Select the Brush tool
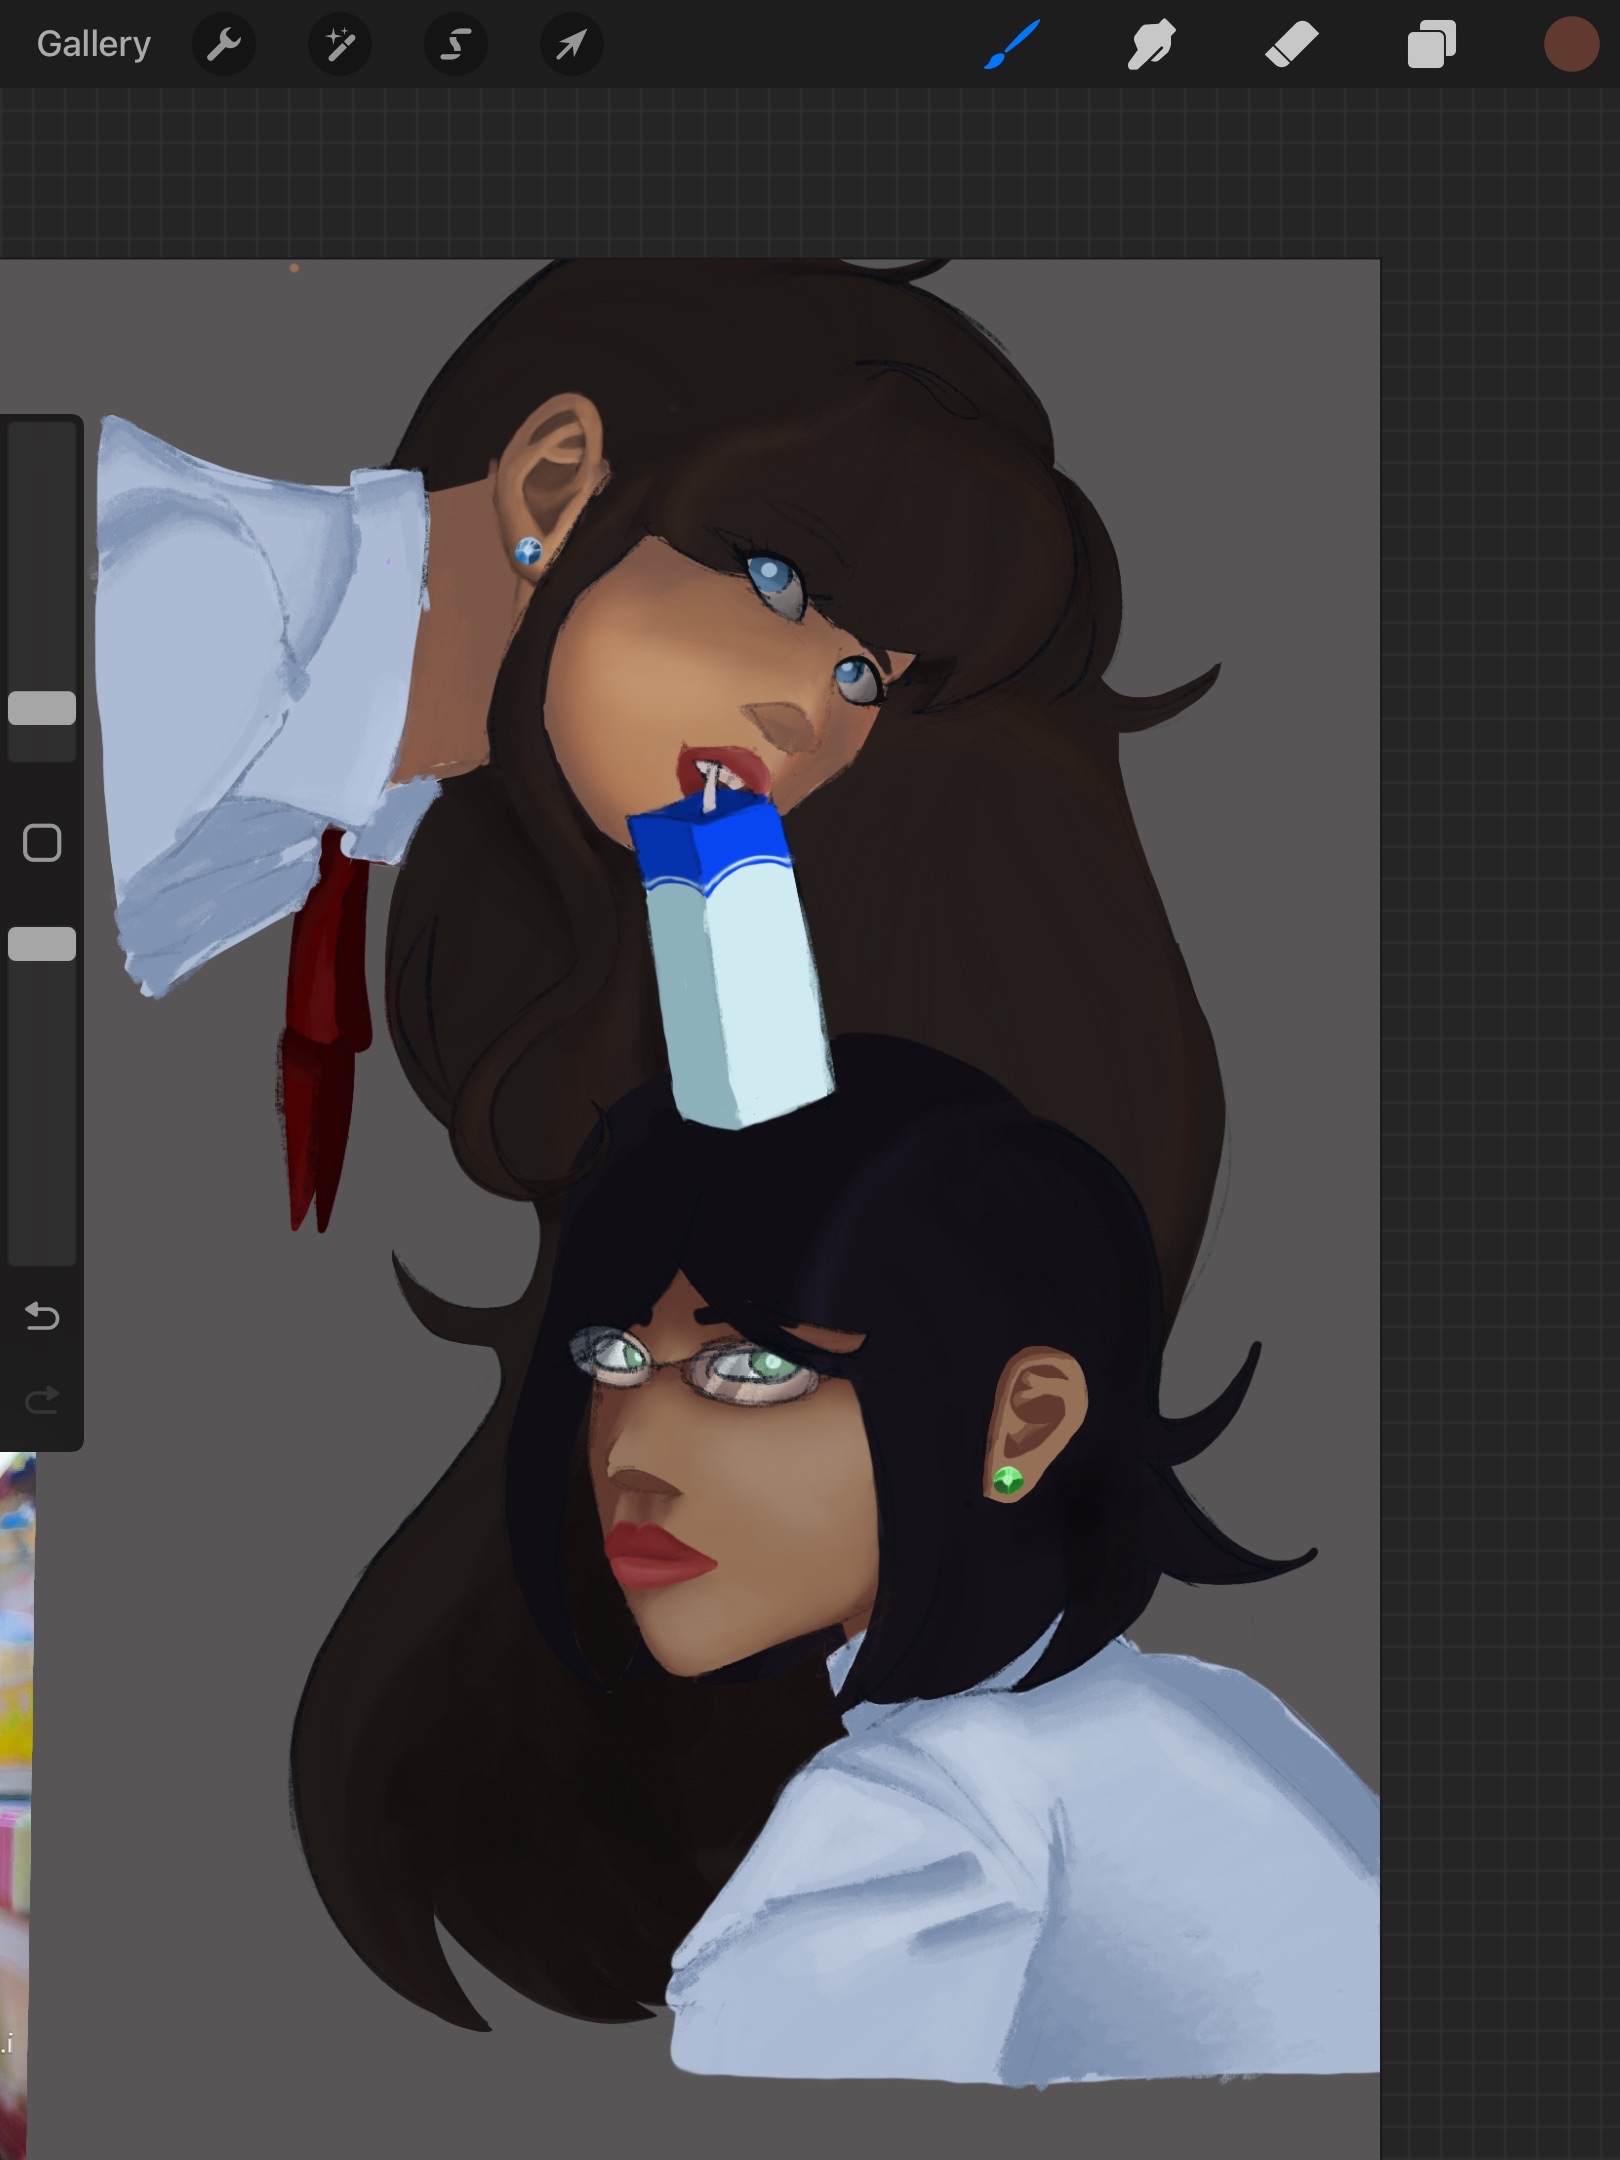This screenshot has width=1620, height=2160. tap(1011, 45)
